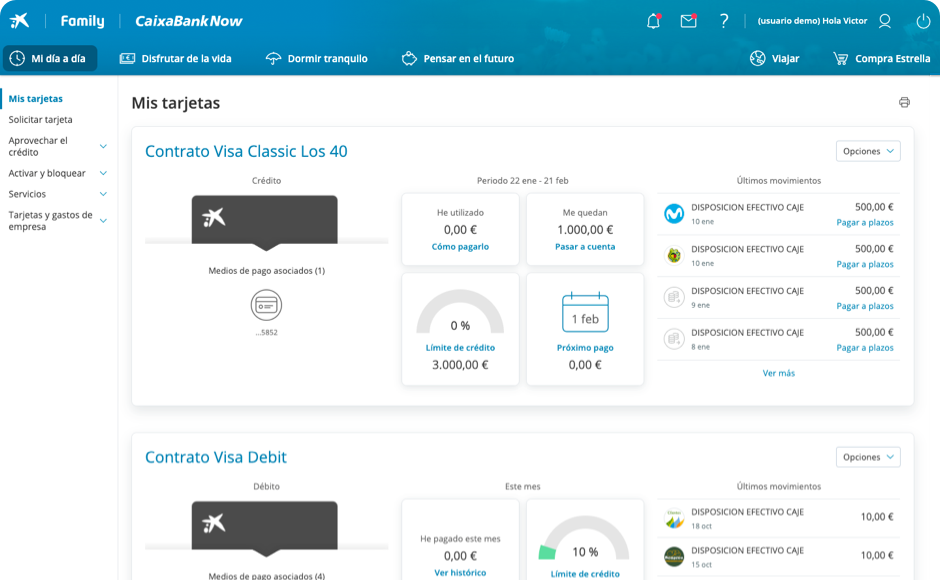Click the CaixaBank star logo
940x580 pixels.
19,20
